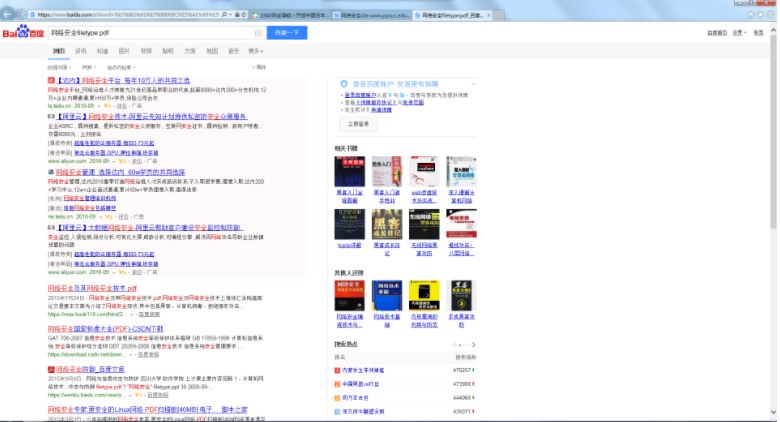Image resolution: width=780 pixels, height=422 pixels.
Task: Select the 贴吧 search category tab
Action: (x=168, y=51)
